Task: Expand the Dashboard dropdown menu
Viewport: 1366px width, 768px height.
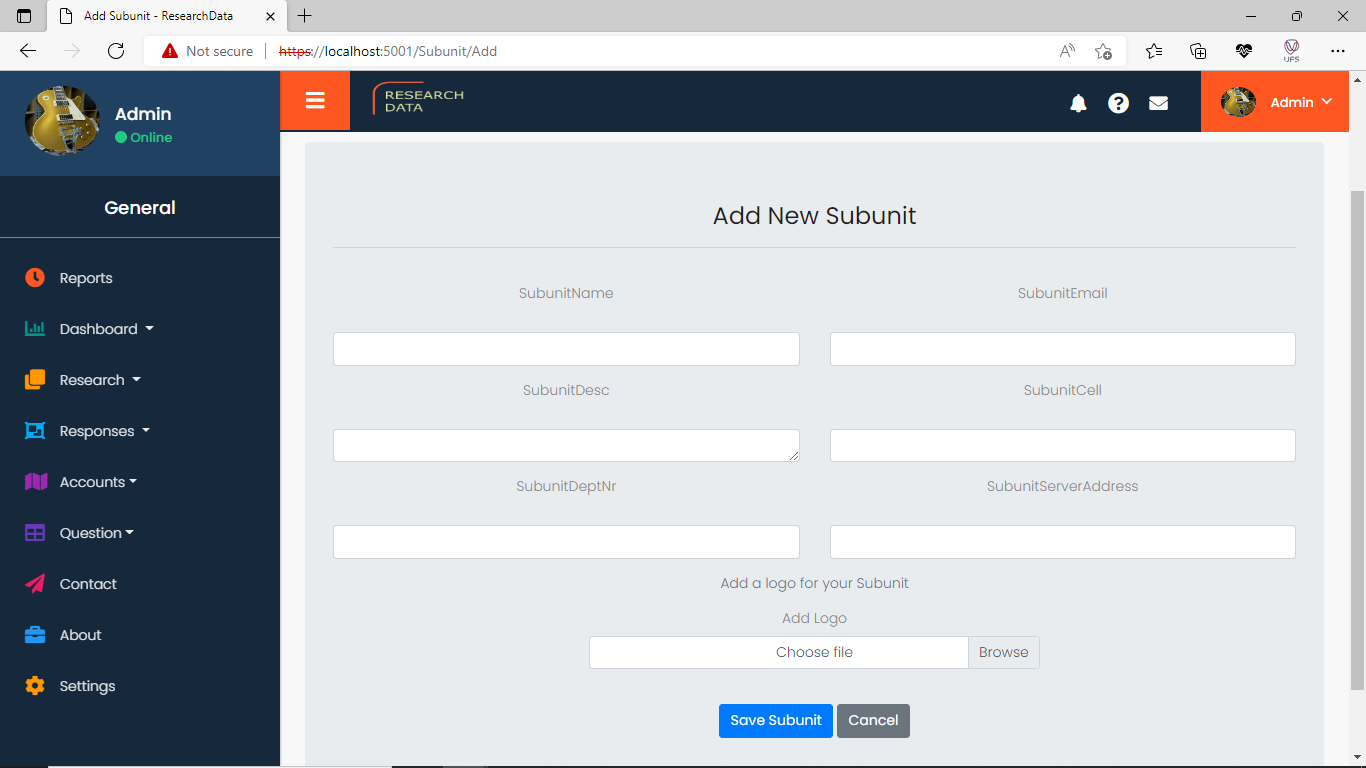Action: click(106, 329)
